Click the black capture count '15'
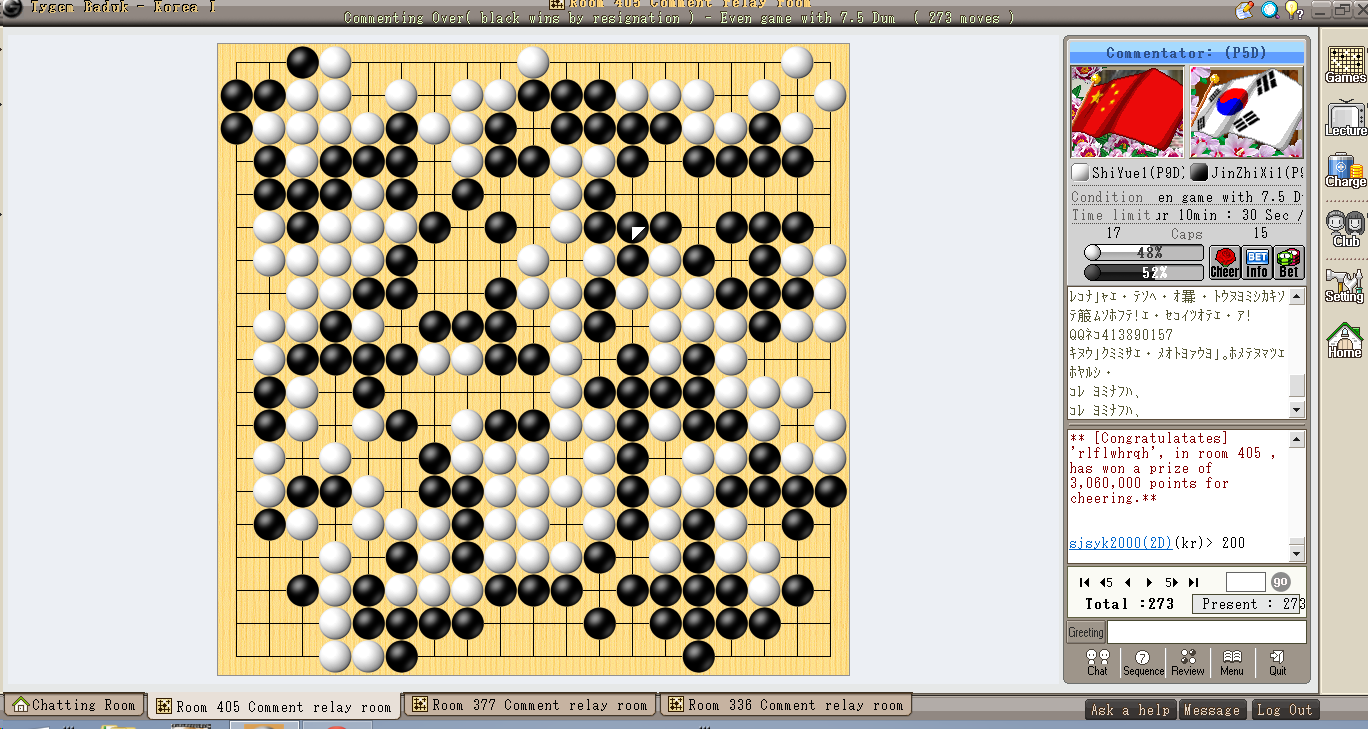This screenshot has width=1368, height=729. pos(1261,233)
